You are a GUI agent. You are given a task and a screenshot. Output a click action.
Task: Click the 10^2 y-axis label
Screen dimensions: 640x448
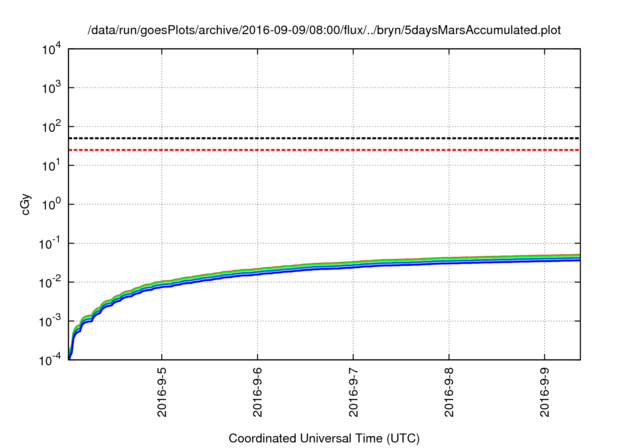tap(51, 127)
